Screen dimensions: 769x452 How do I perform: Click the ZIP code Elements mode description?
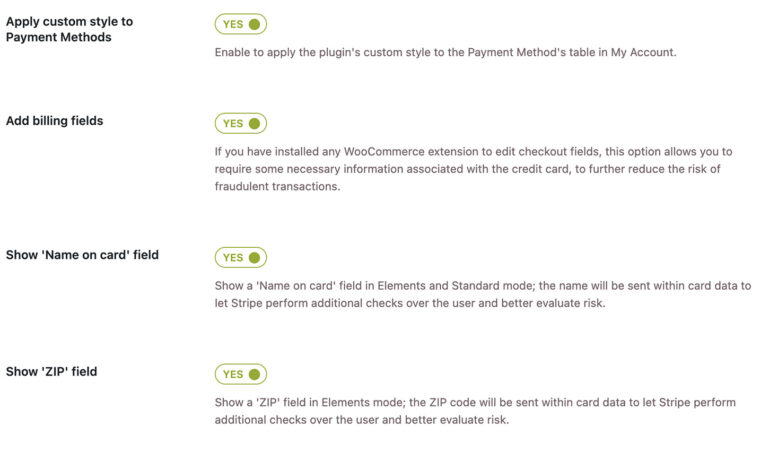474,411
